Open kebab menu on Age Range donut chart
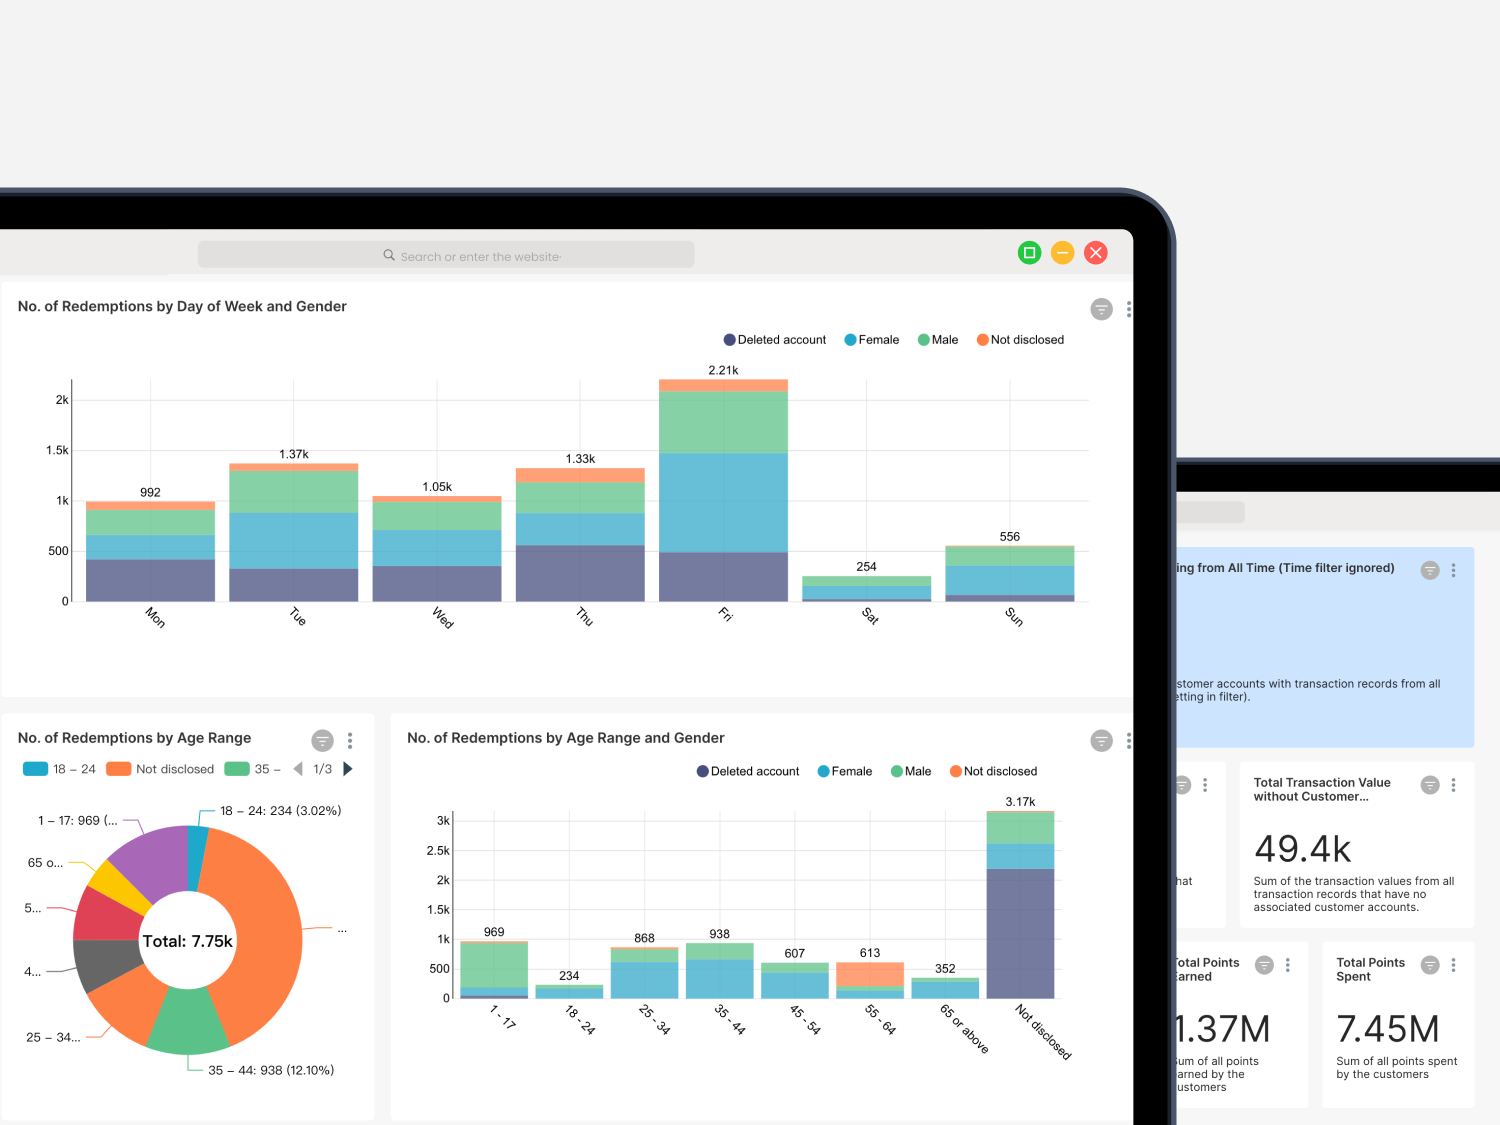Viewport: 1500px width, 1125px height. click(350, 740)
